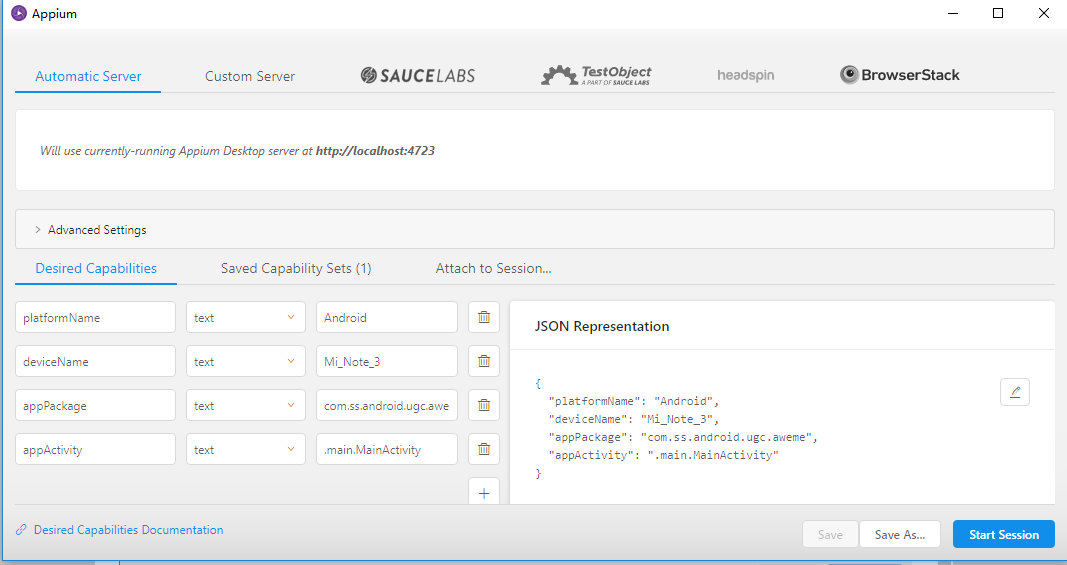
Task: Open type dropdown for platformName
Action: 245,317
